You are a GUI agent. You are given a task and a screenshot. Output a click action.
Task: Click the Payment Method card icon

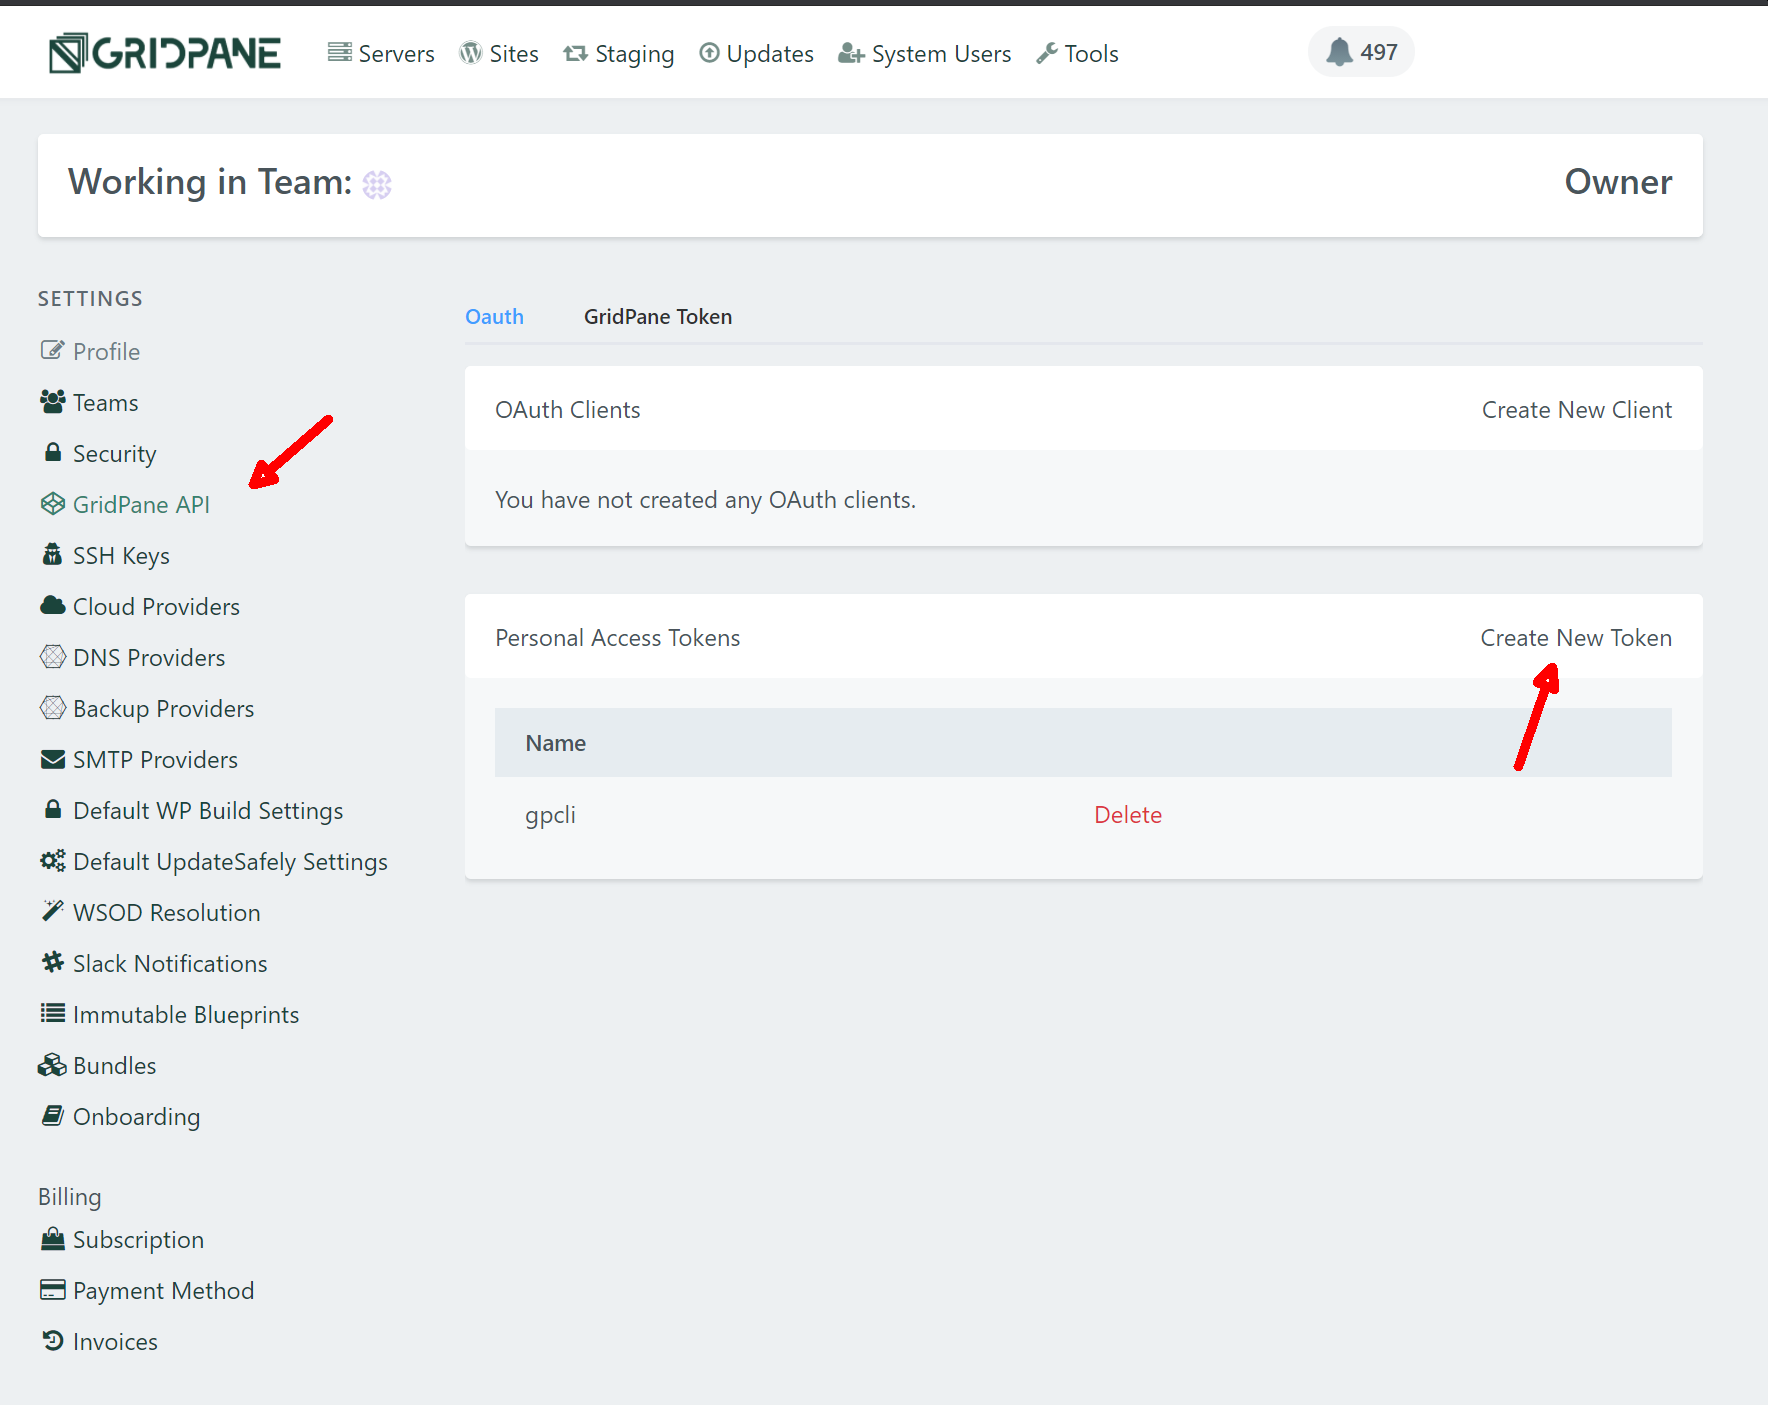(x=52, y=1289)
